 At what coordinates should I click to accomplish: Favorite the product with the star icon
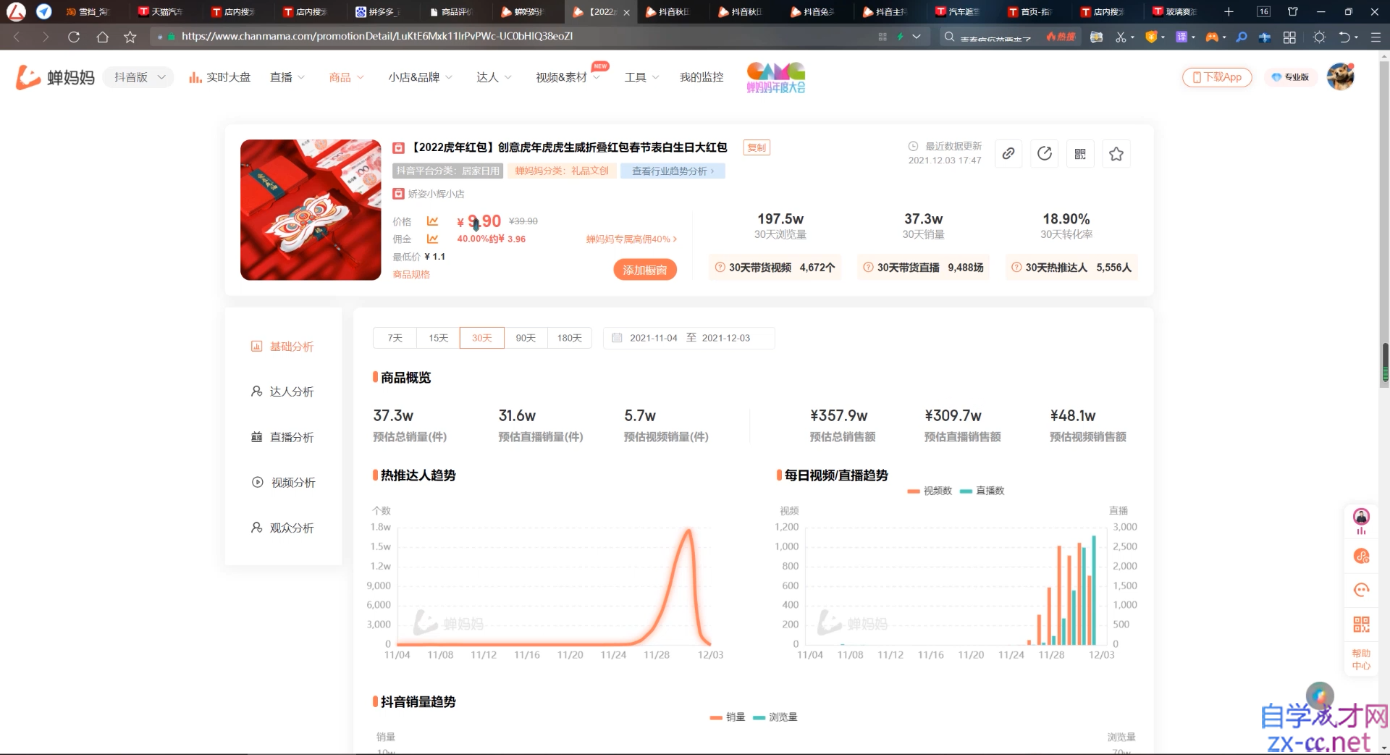[x=1116, y=153]
